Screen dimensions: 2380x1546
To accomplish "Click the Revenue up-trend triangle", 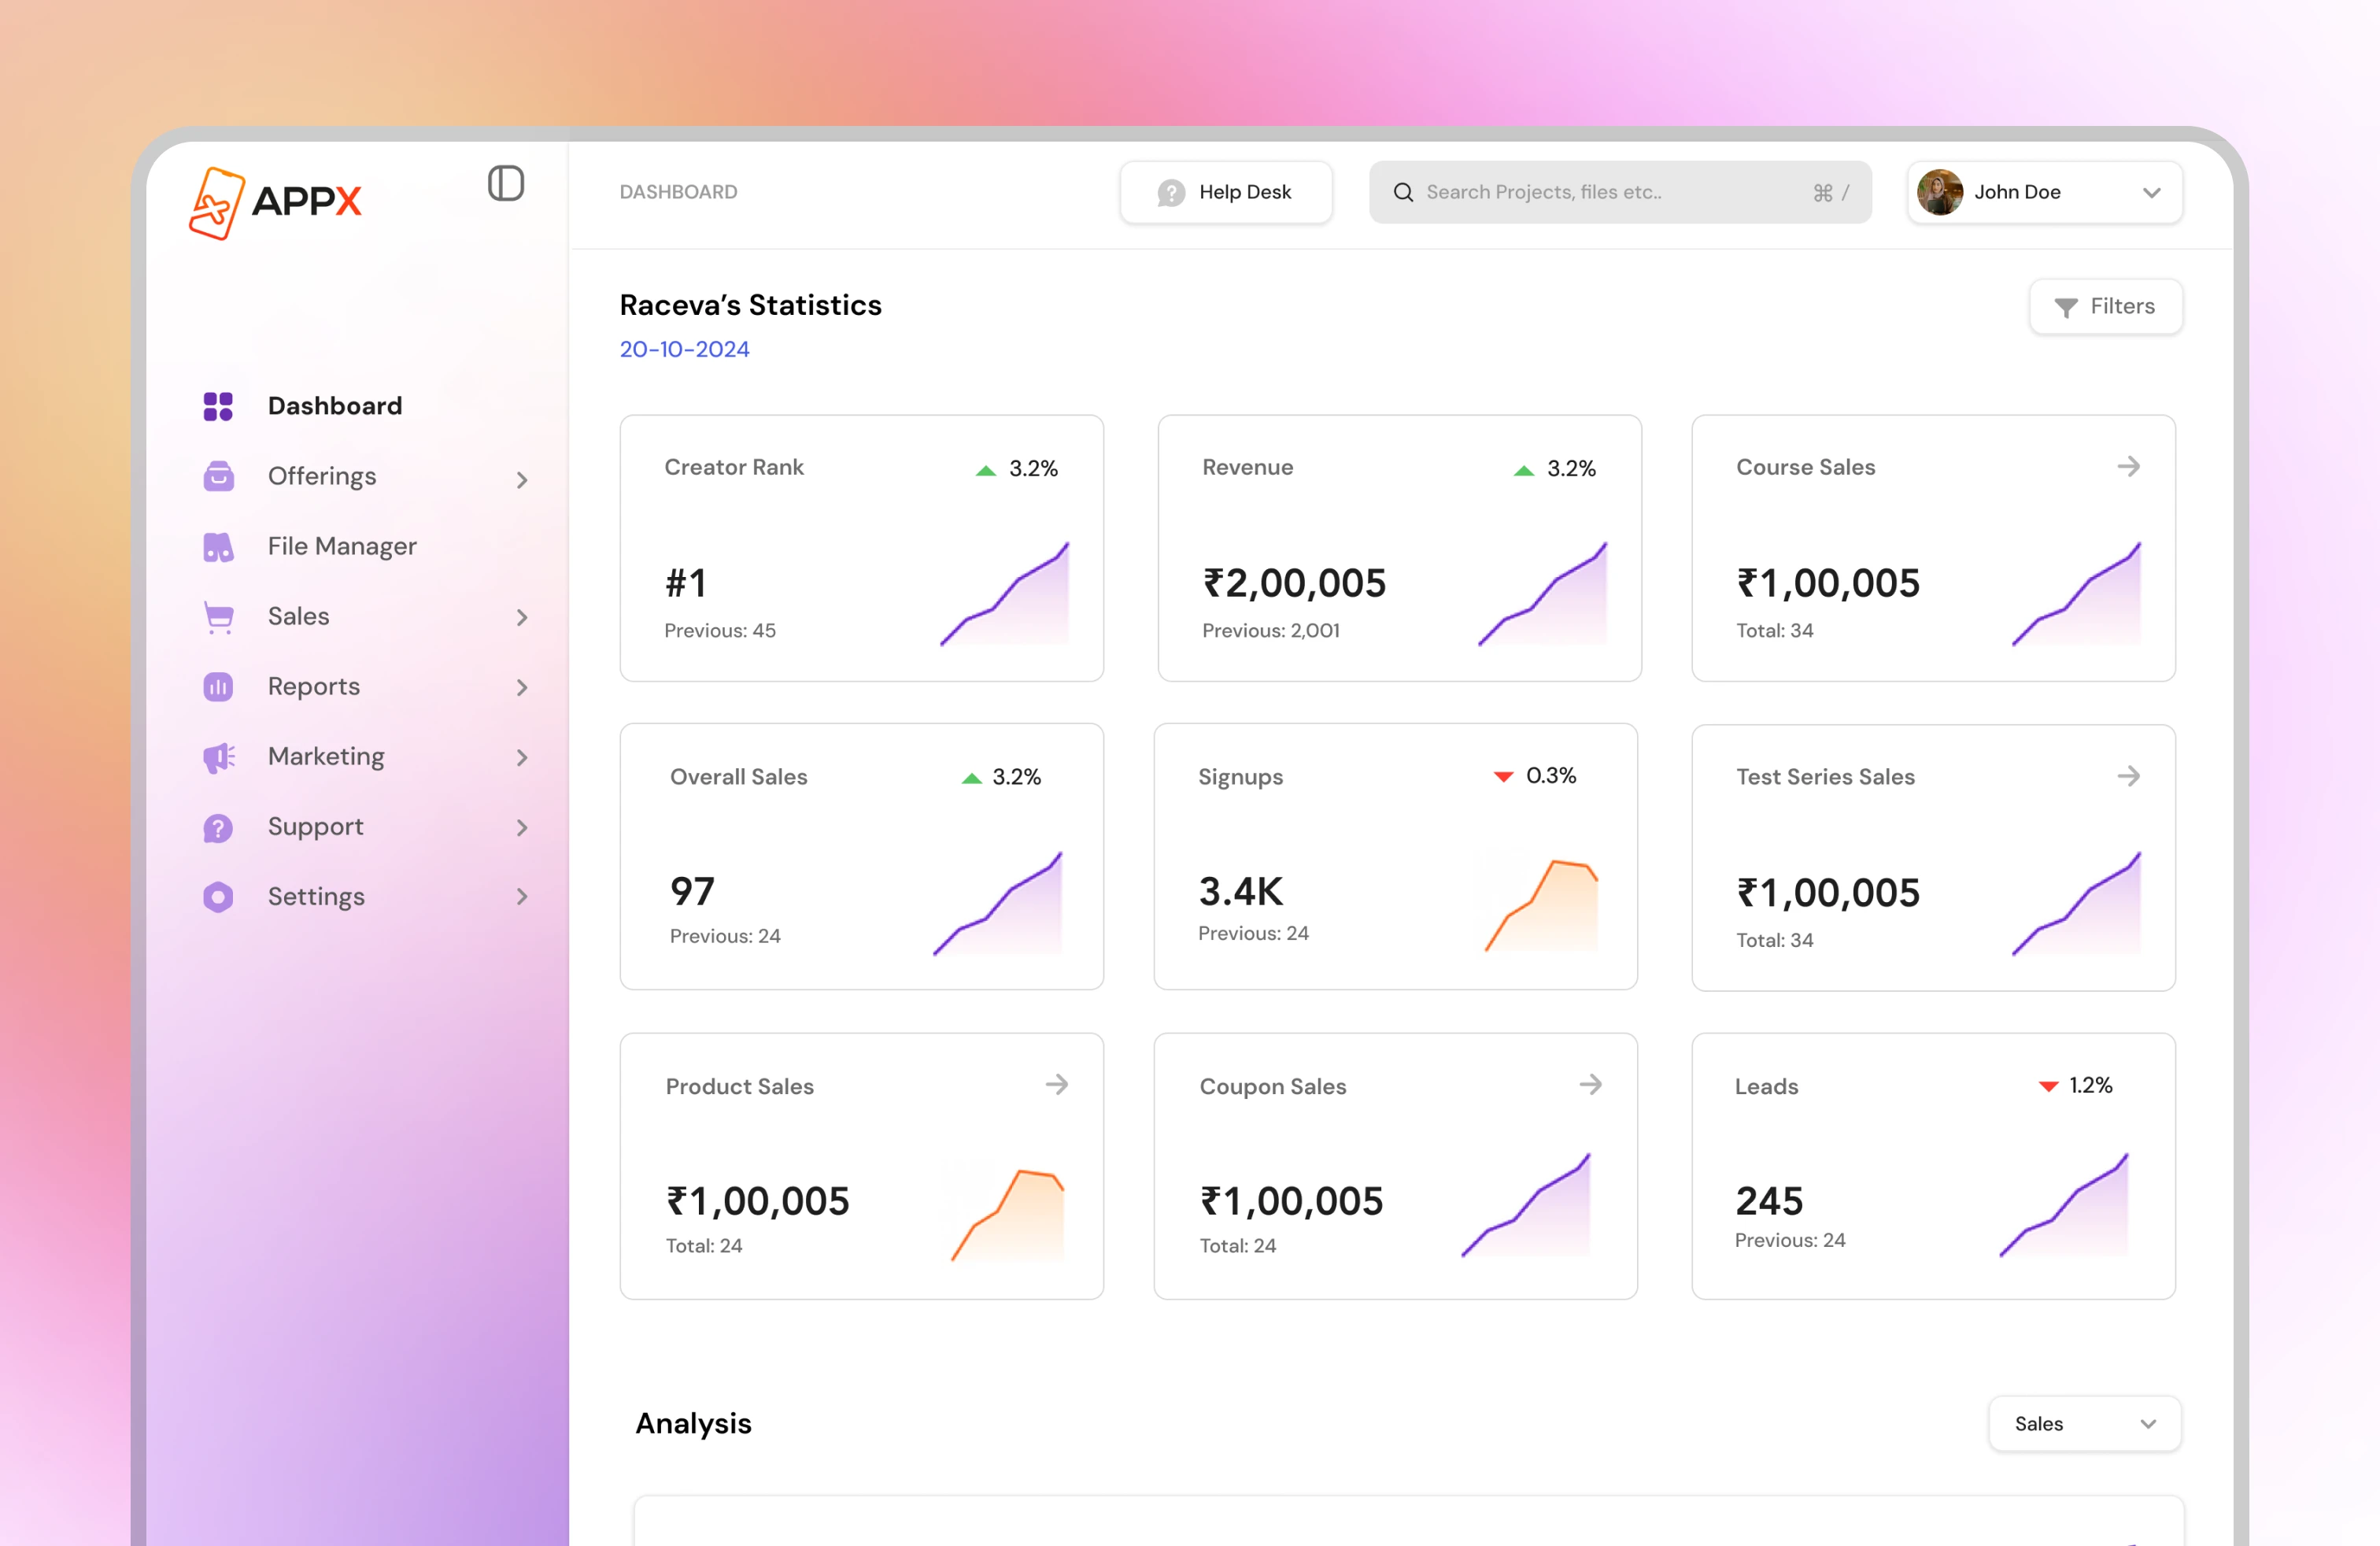I will click(1523, 470).
